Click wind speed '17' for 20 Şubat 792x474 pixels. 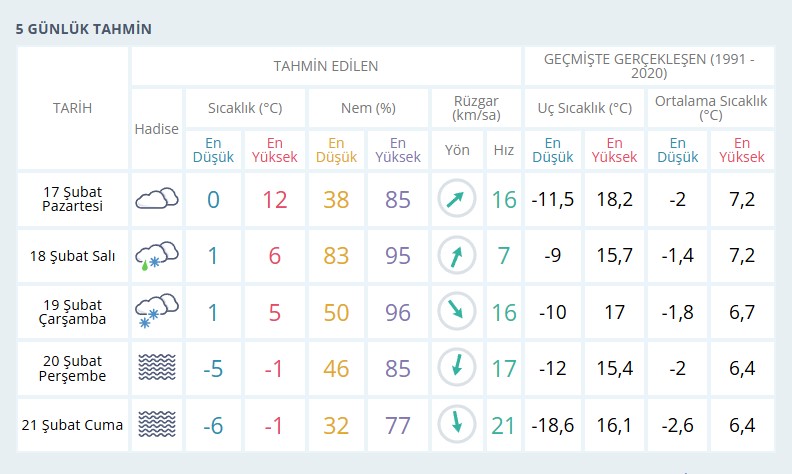click(x=504, y=369)
